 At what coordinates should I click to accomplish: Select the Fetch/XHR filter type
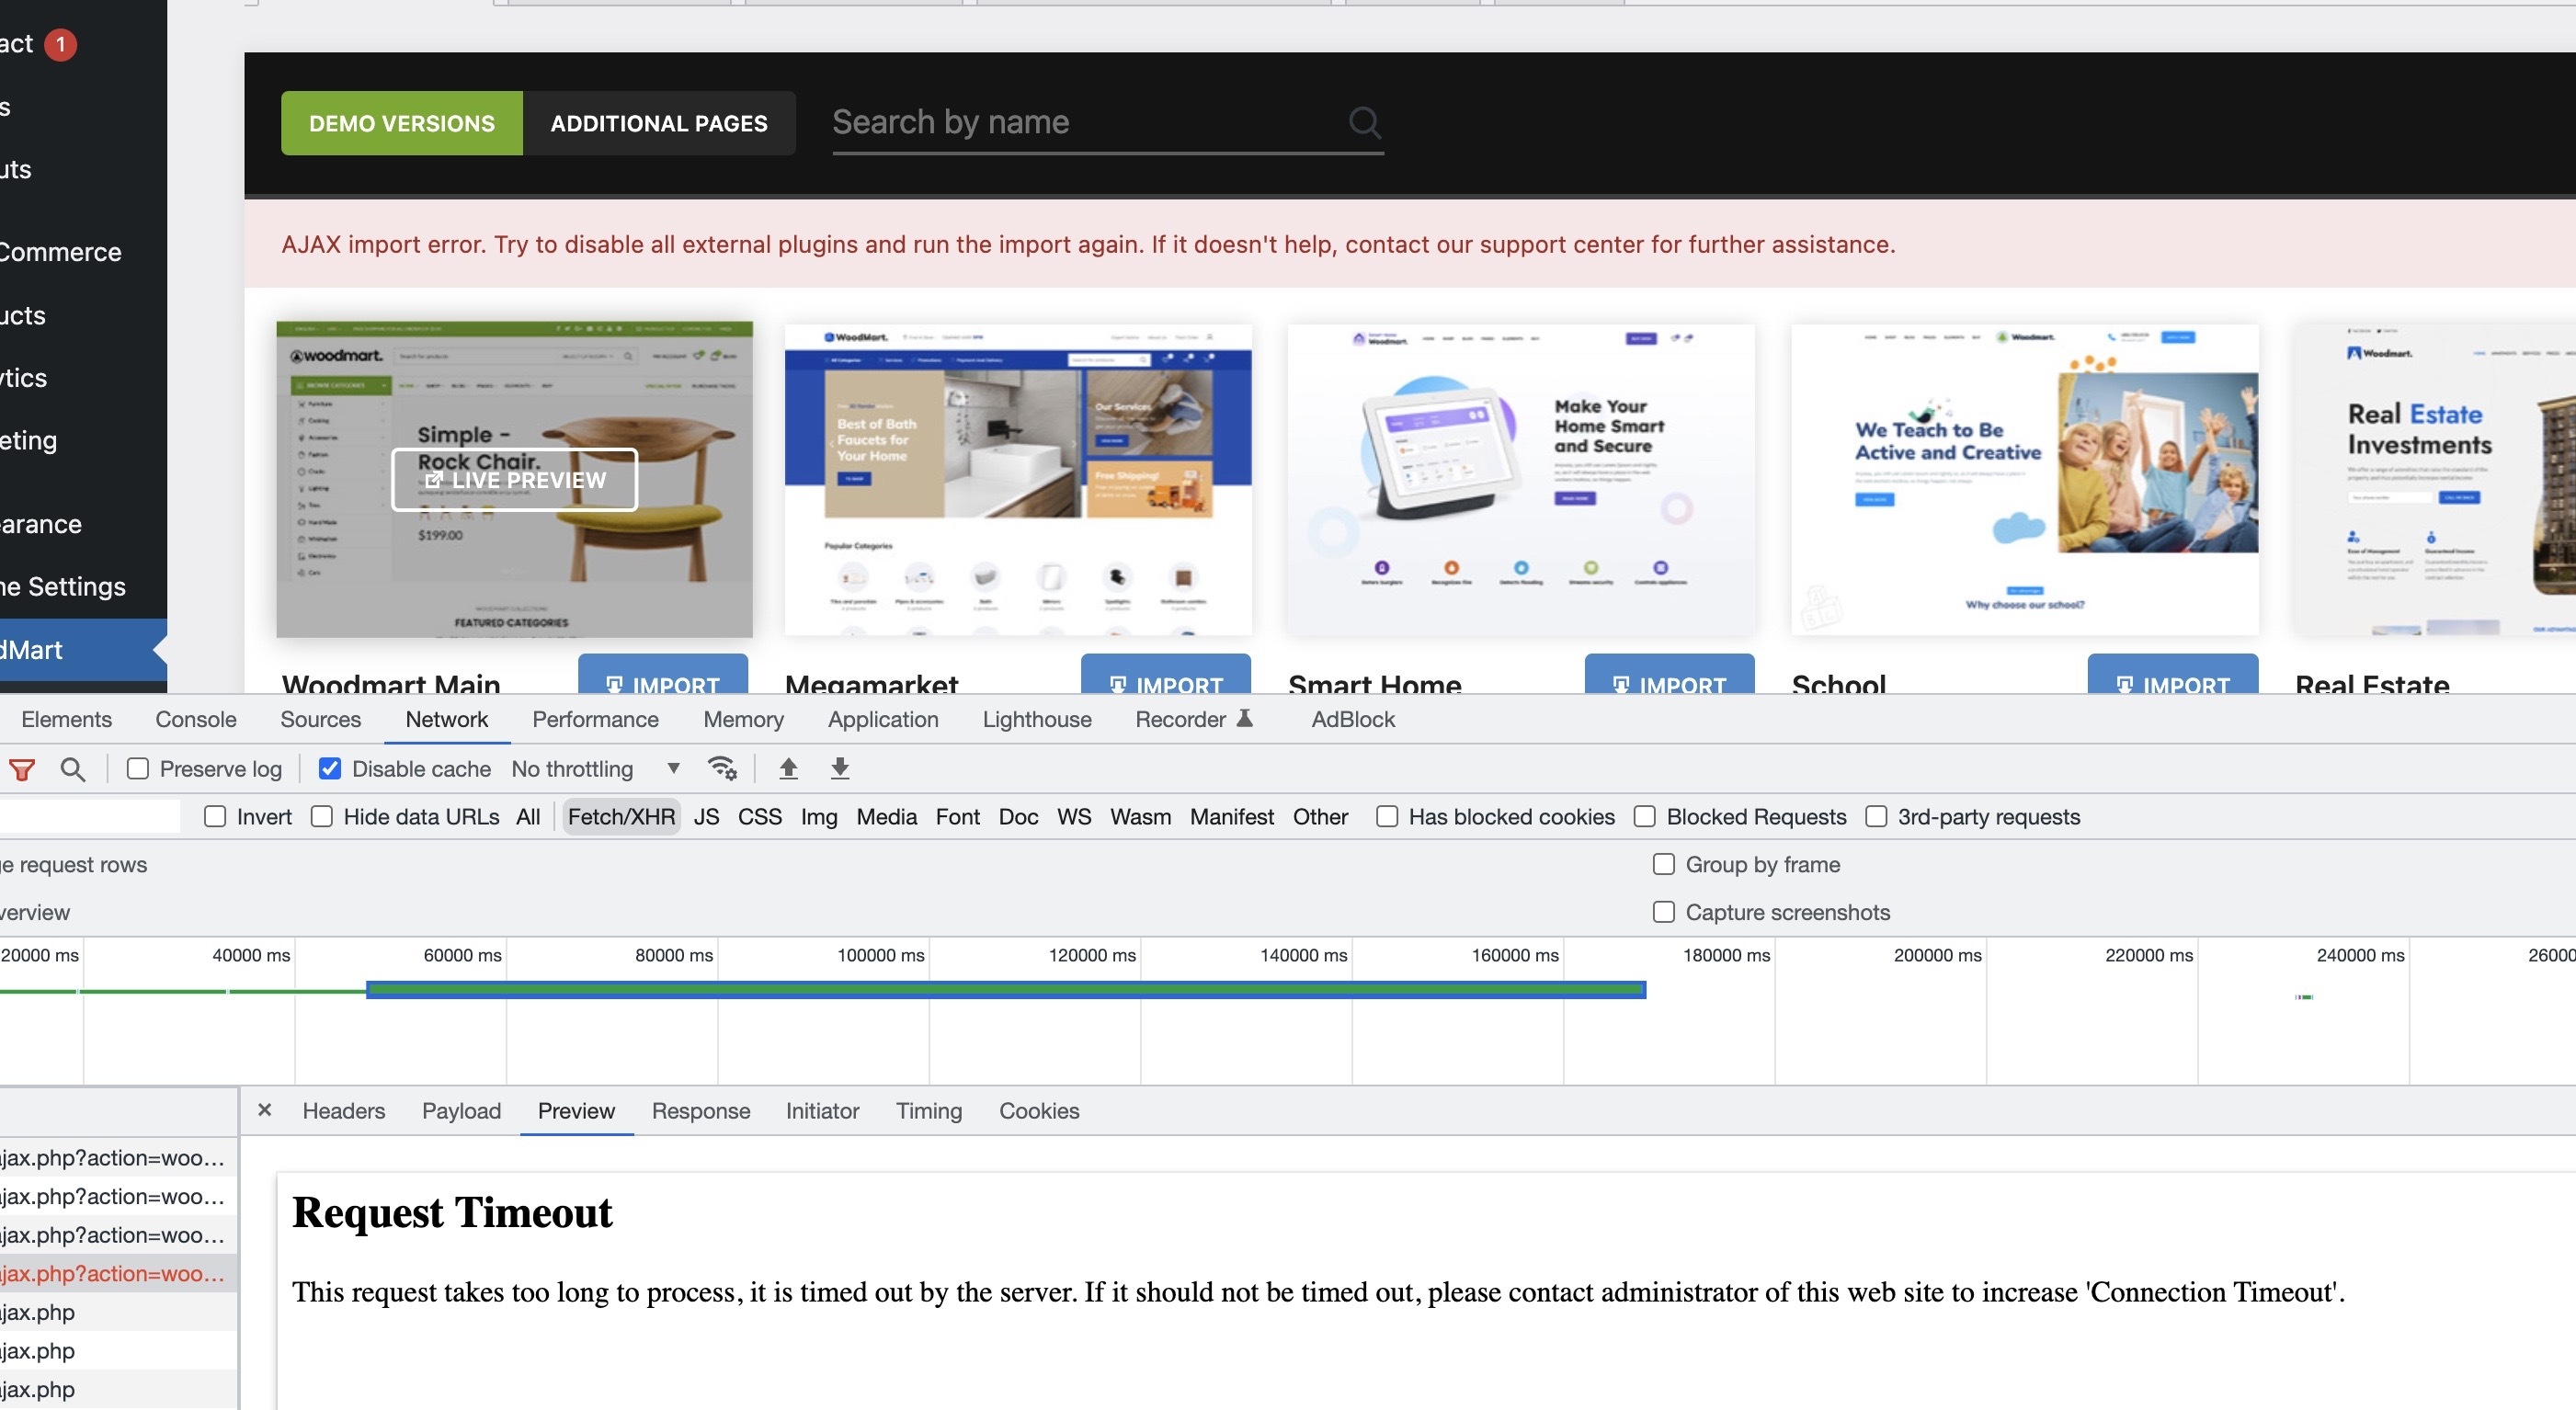click(x=621, y=817)
